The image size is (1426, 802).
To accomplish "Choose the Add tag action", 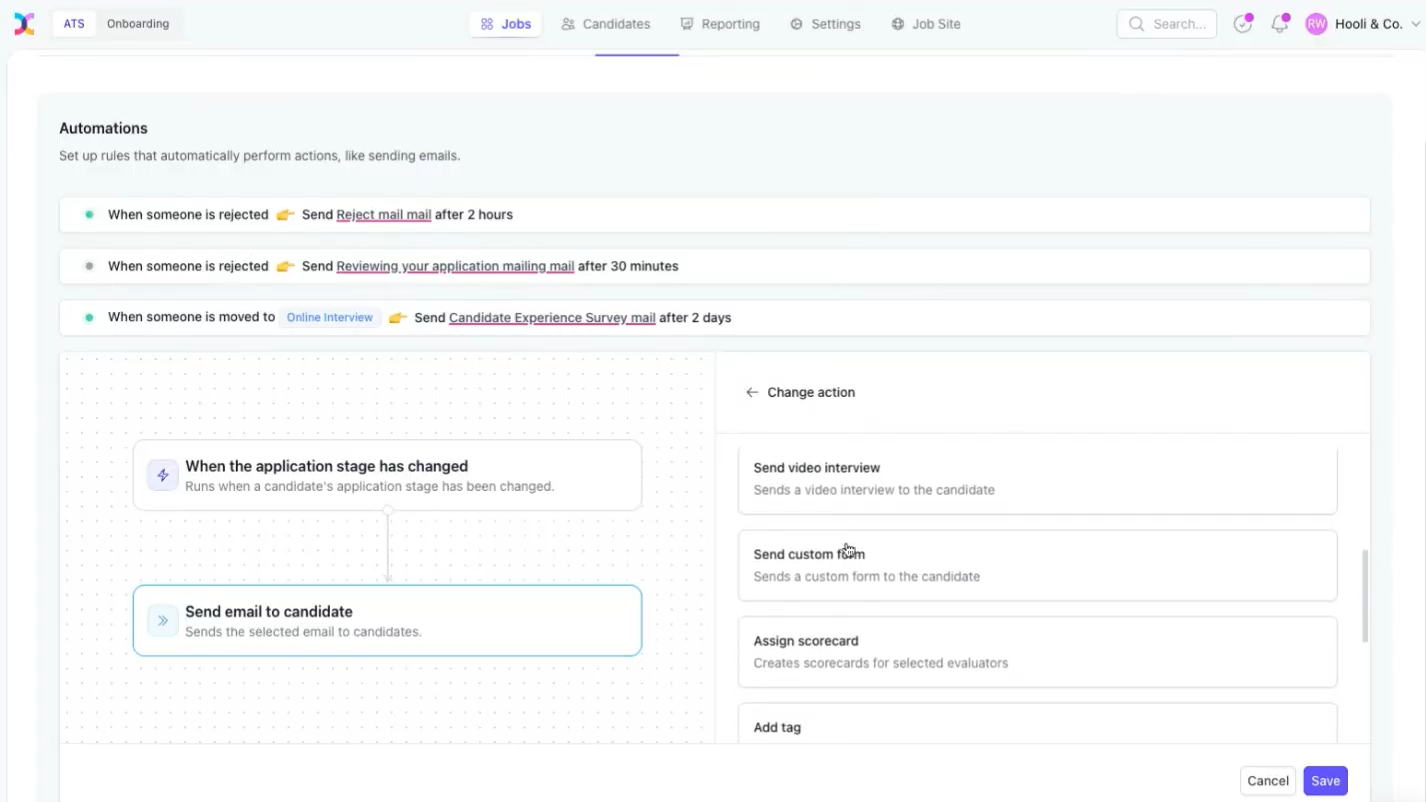I will pos(1037,724).
